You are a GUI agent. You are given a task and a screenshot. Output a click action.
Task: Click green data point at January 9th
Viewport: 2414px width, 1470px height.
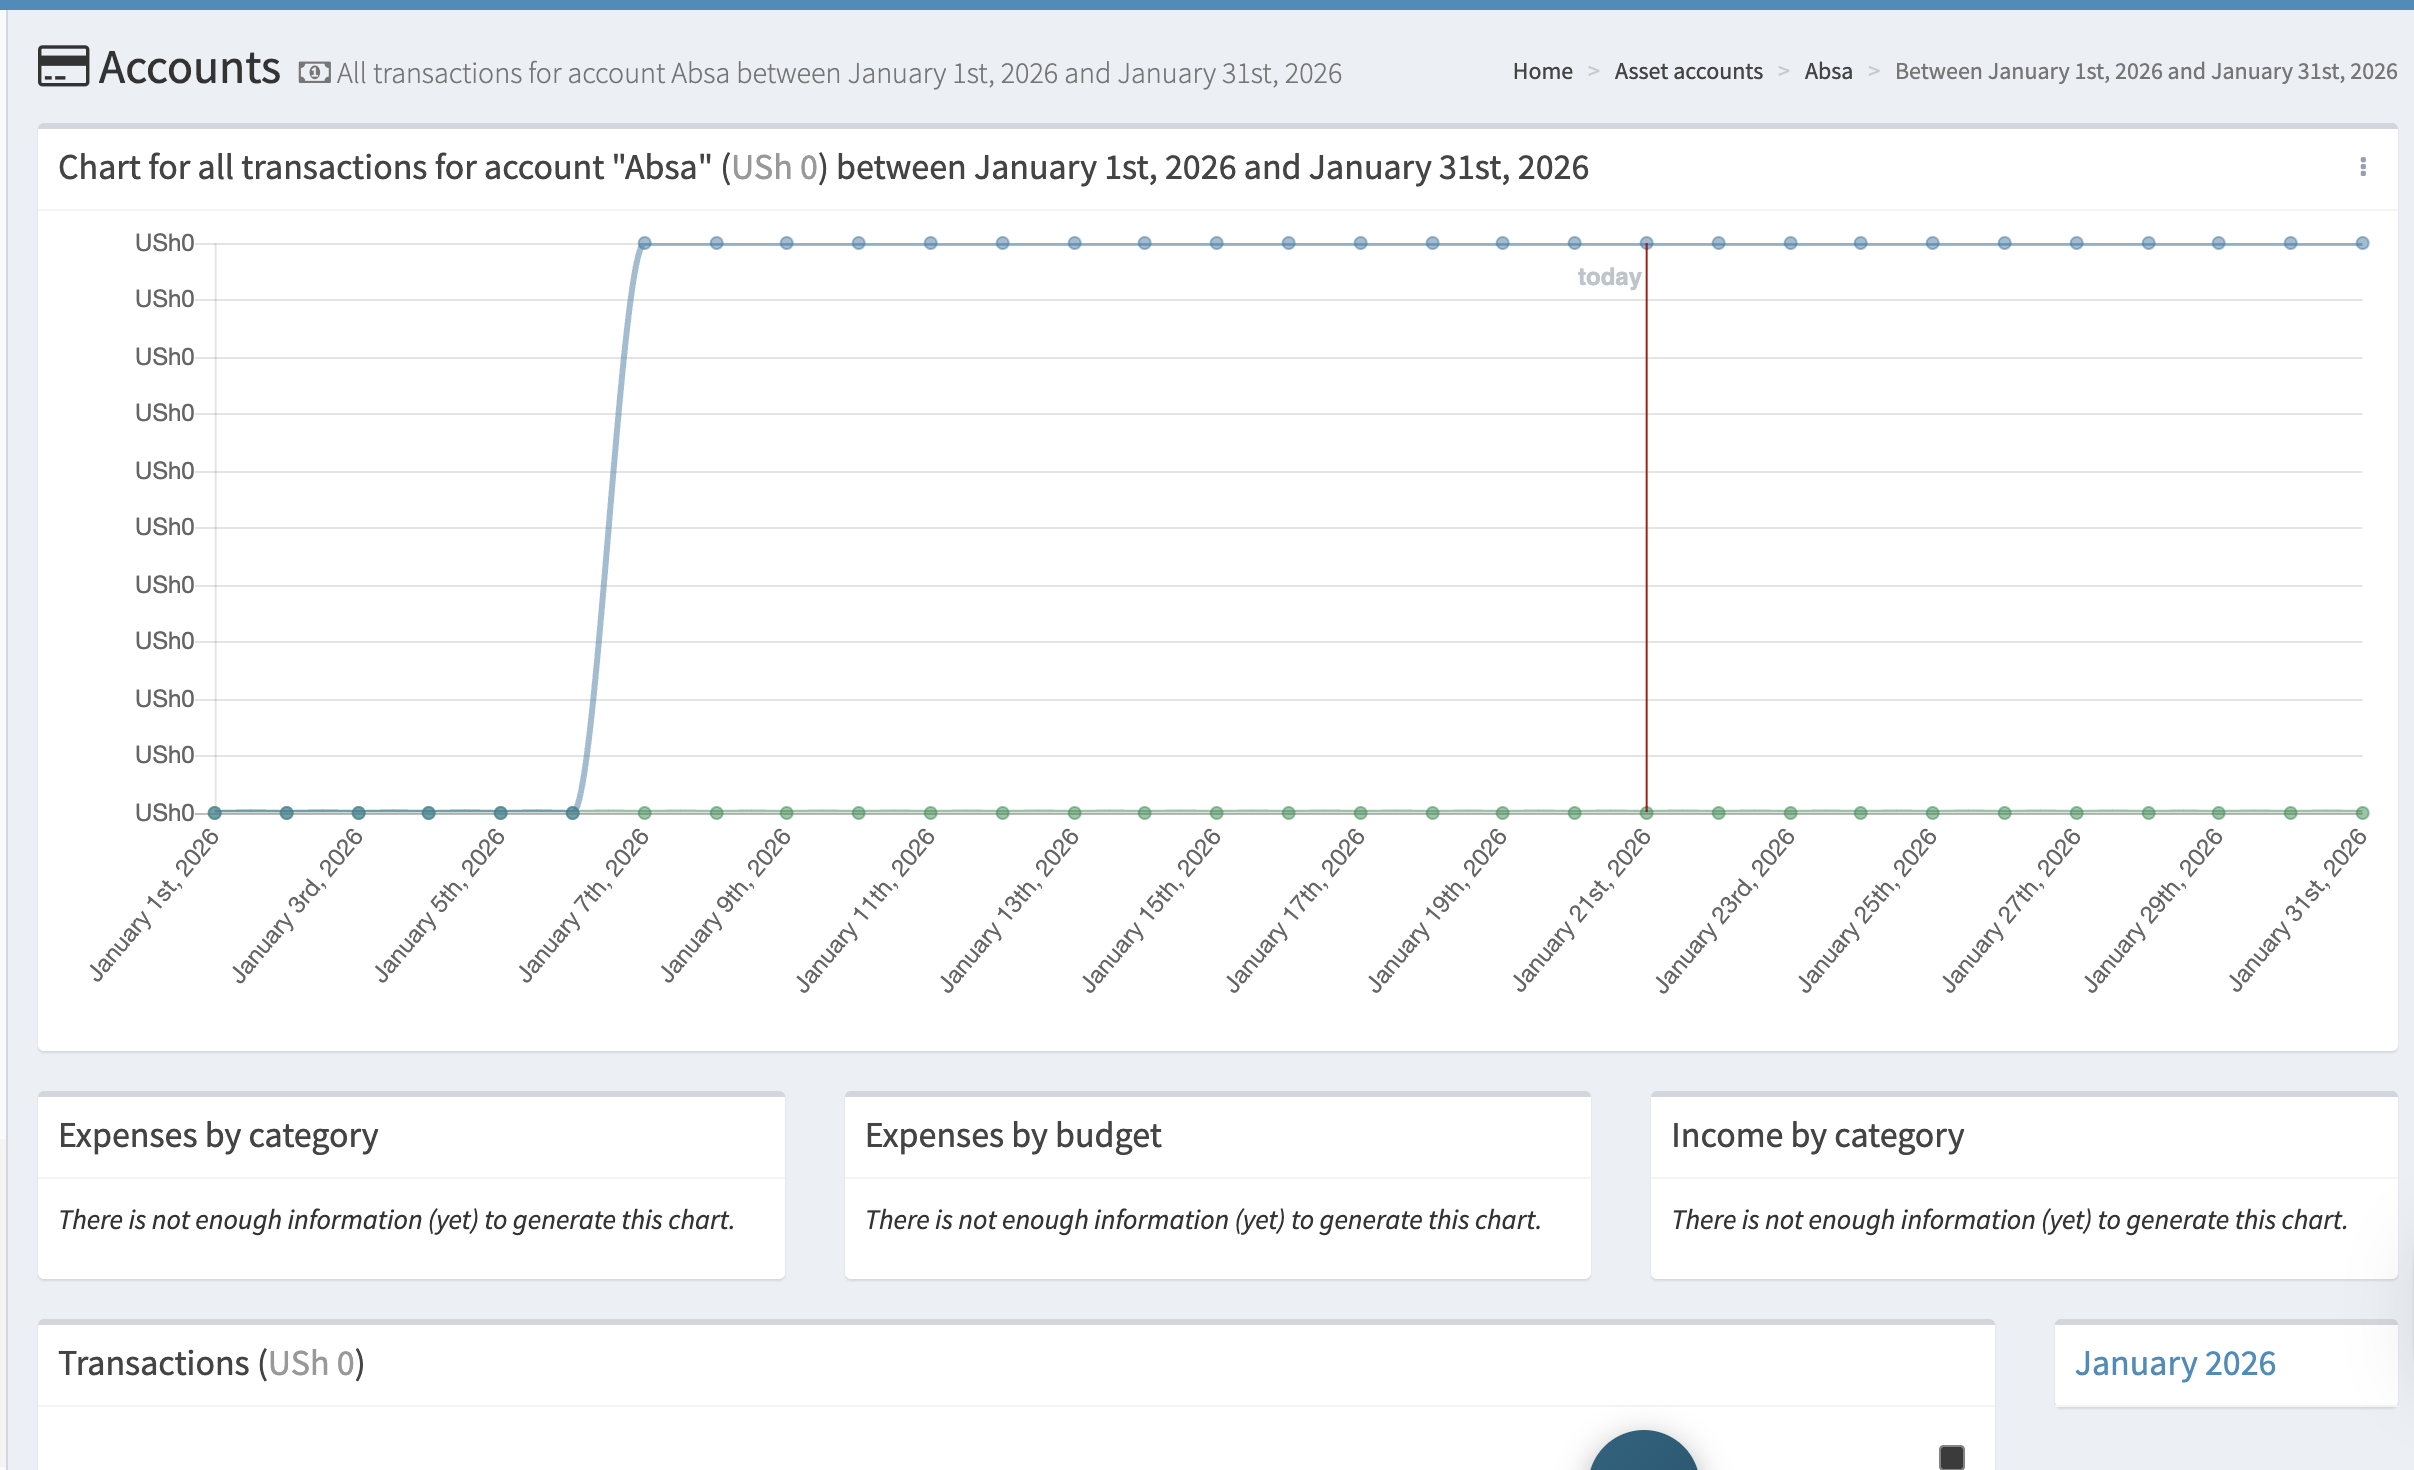click(x=787, y=812)
